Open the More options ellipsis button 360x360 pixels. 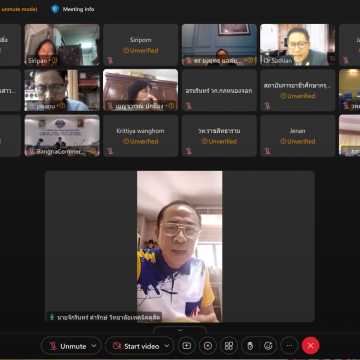click(x=289, y=346)
